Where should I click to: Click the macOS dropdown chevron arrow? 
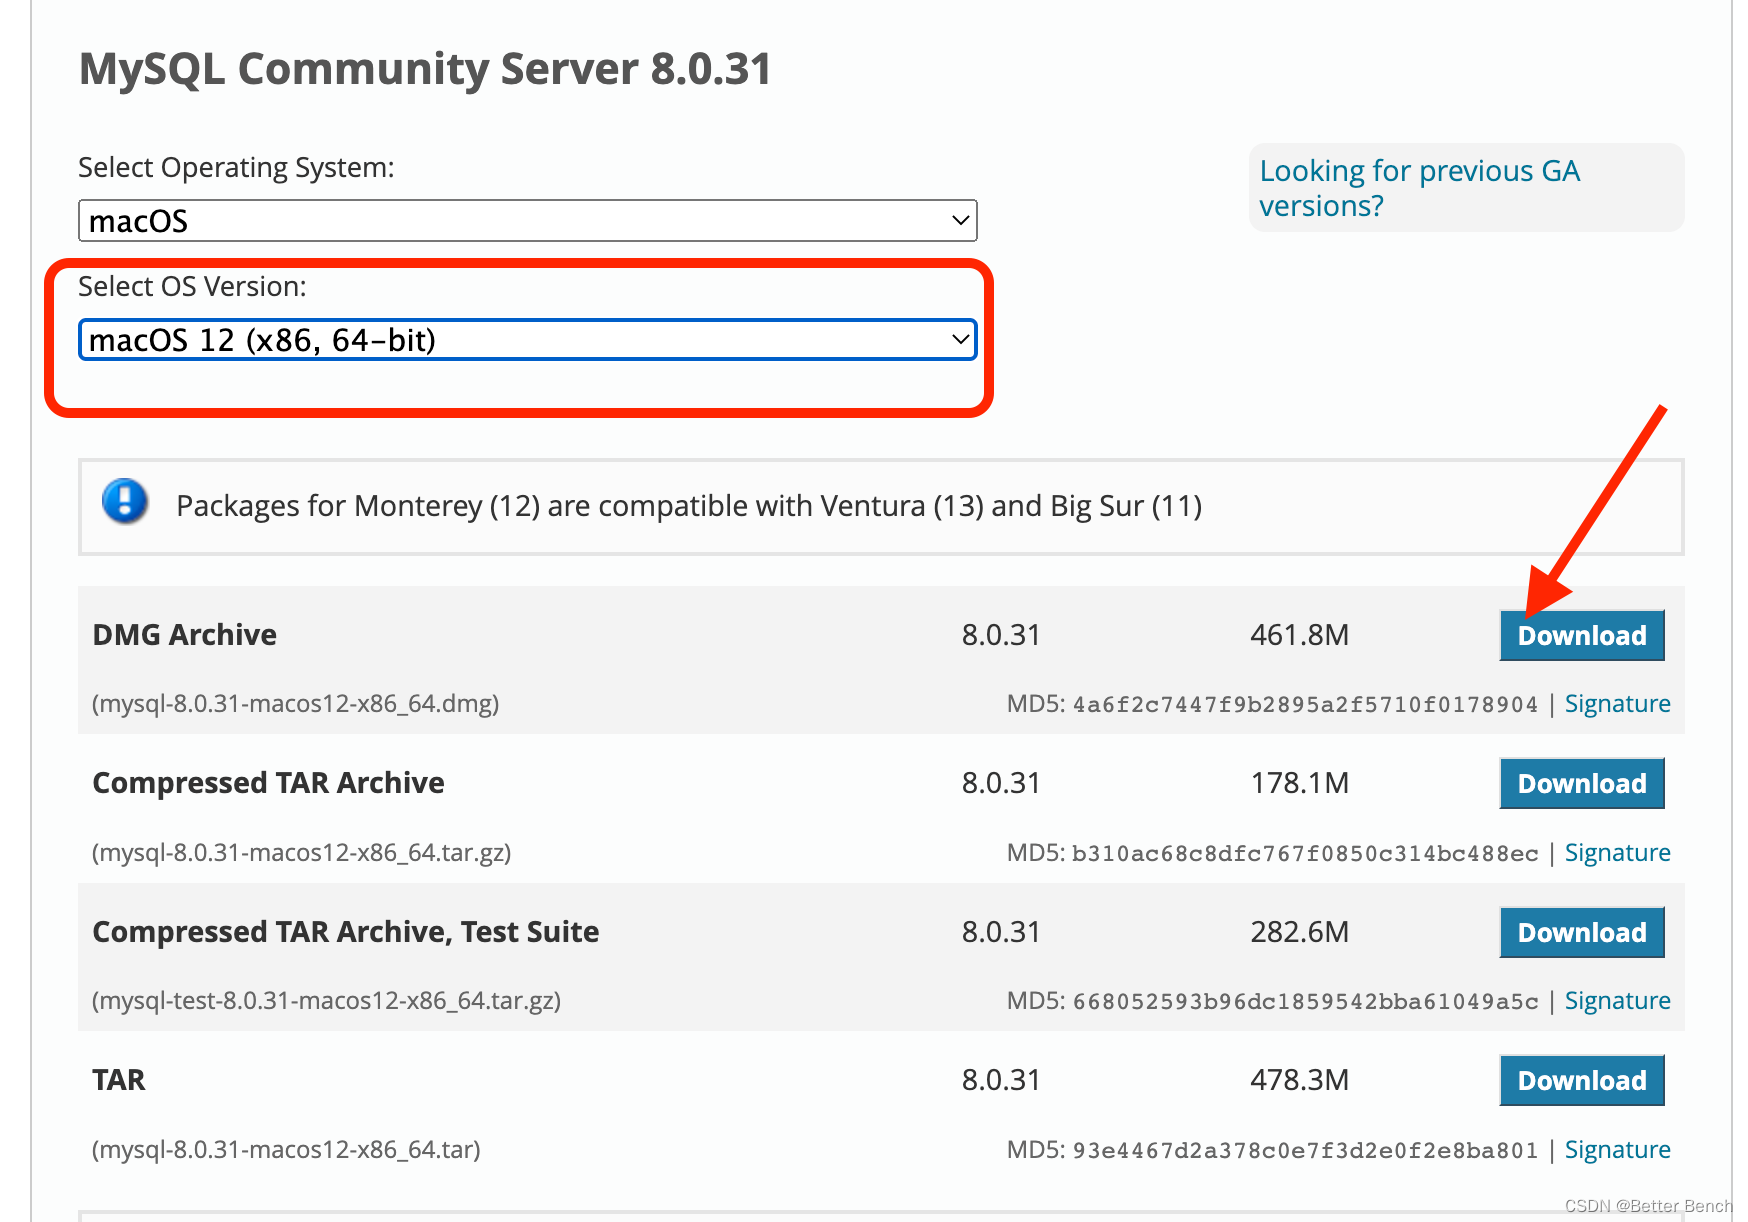pos(960,221)
